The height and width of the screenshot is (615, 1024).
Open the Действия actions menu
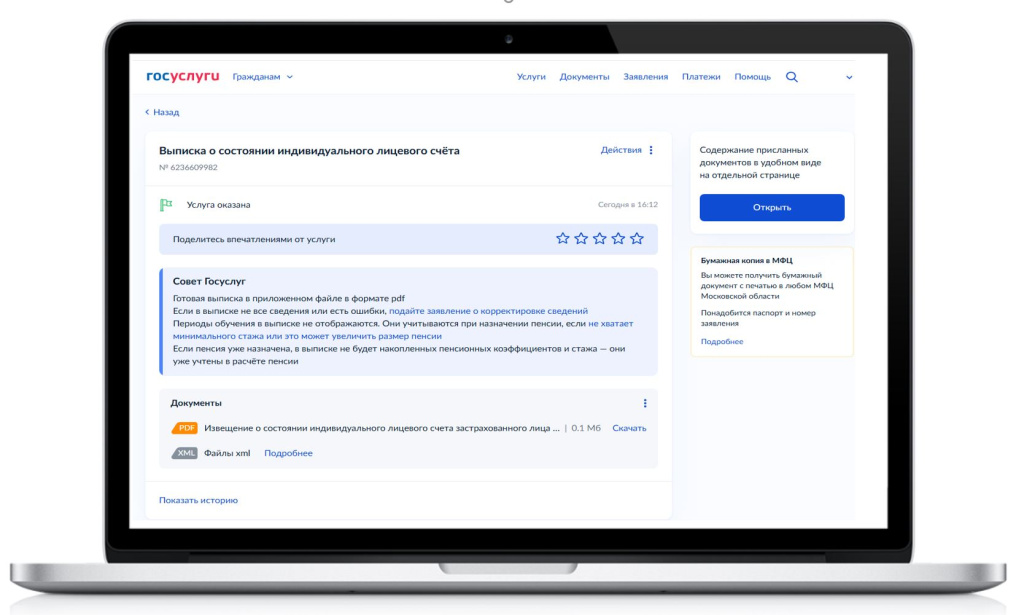pyautogui.click(x=626, y=150)
